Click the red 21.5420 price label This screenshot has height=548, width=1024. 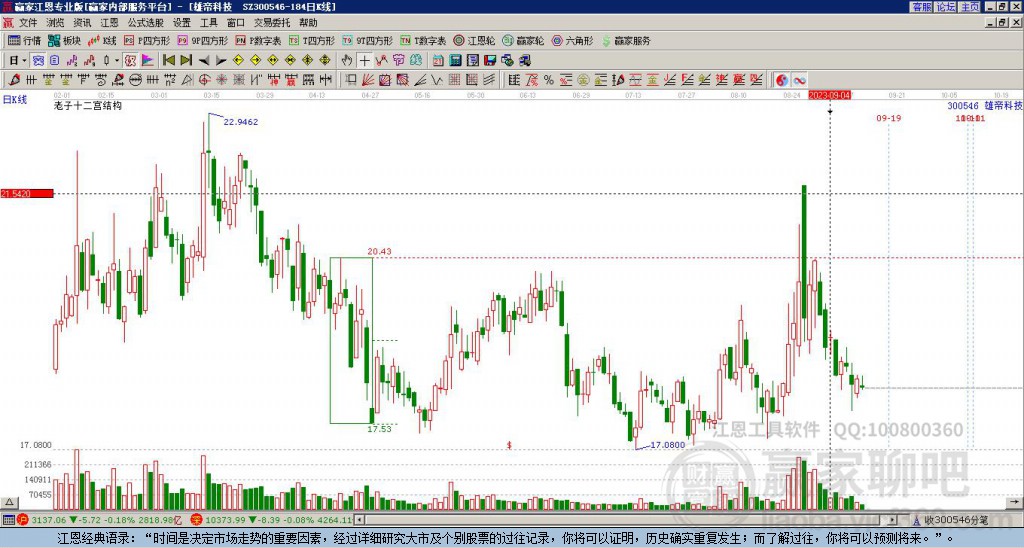[x=27, y=194]
